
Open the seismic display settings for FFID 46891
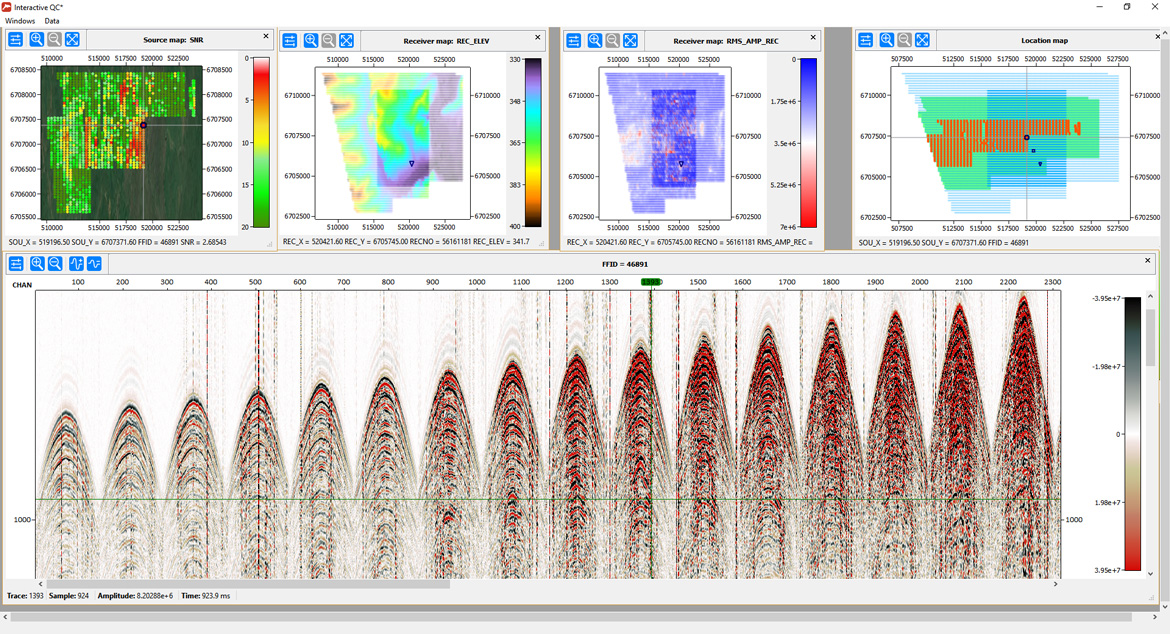(x=16, y=263)
